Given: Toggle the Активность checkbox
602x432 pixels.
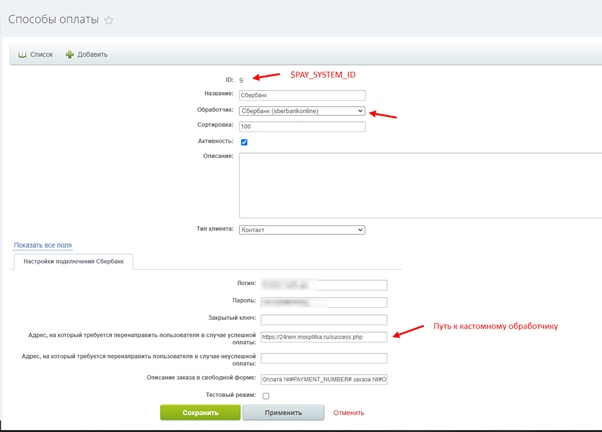Looking at the screenshot, I should pos(244,142).
